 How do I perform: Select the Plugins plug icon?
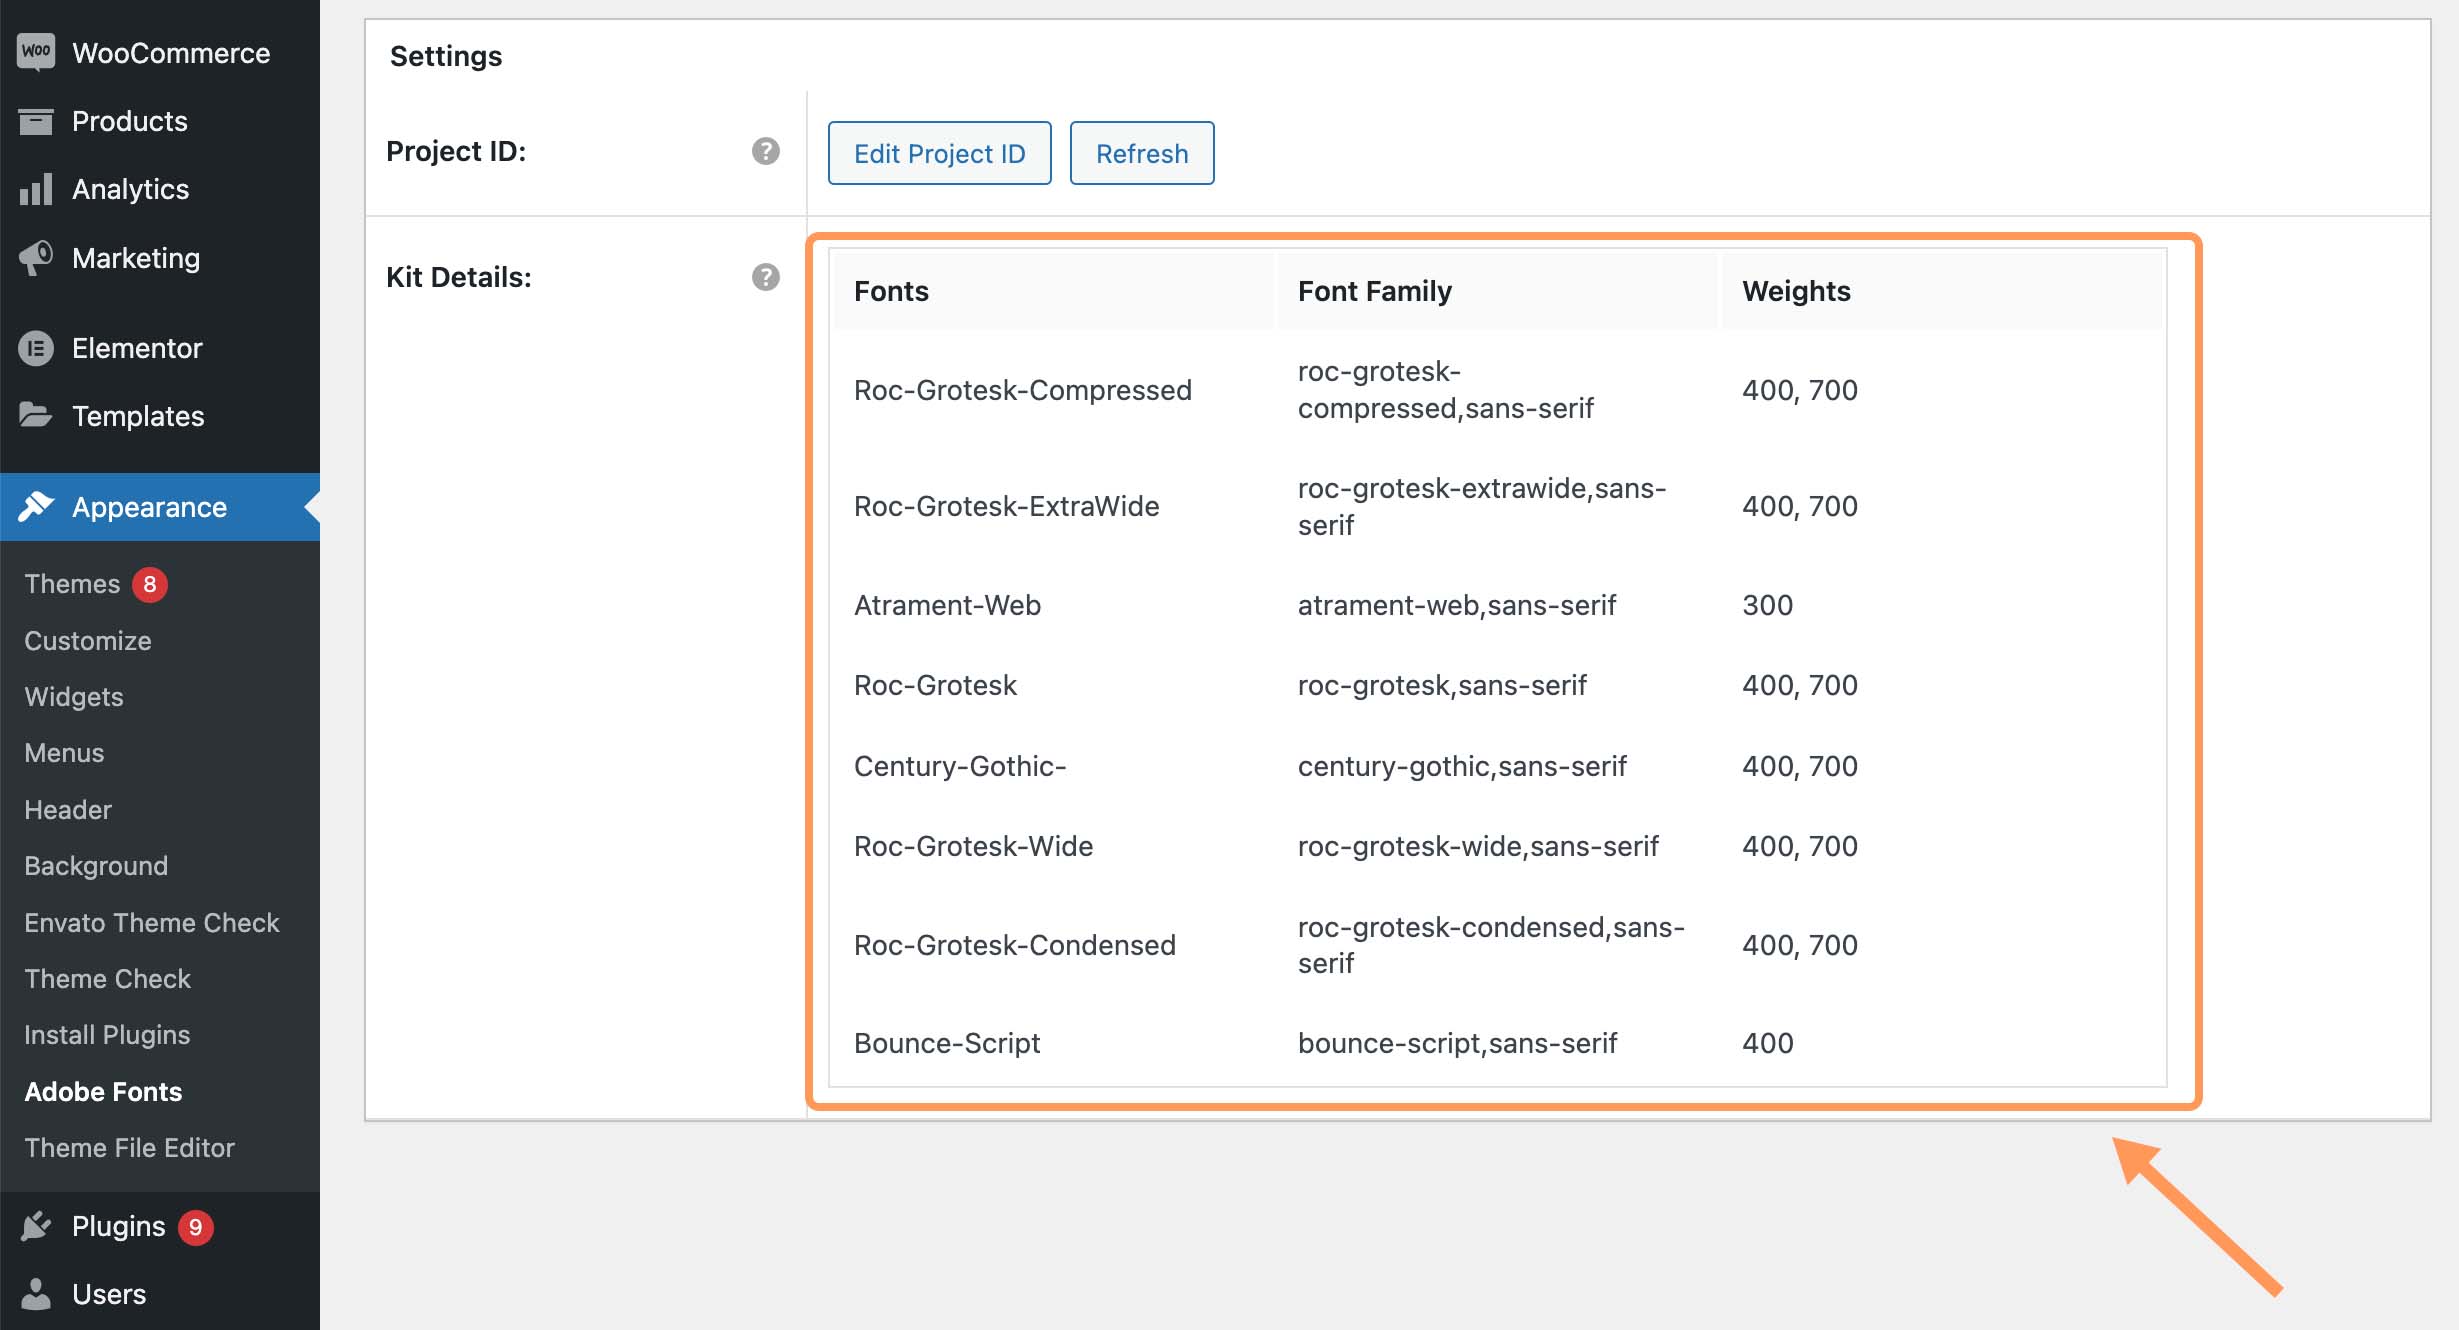coord(35,1226)
